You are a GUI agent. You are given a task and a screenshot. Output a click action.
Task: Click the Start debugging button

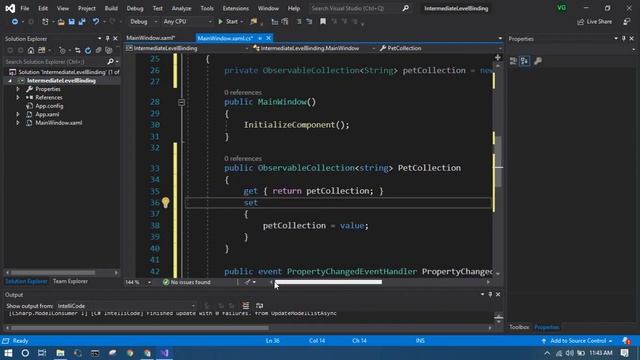(x=228, y=22)
